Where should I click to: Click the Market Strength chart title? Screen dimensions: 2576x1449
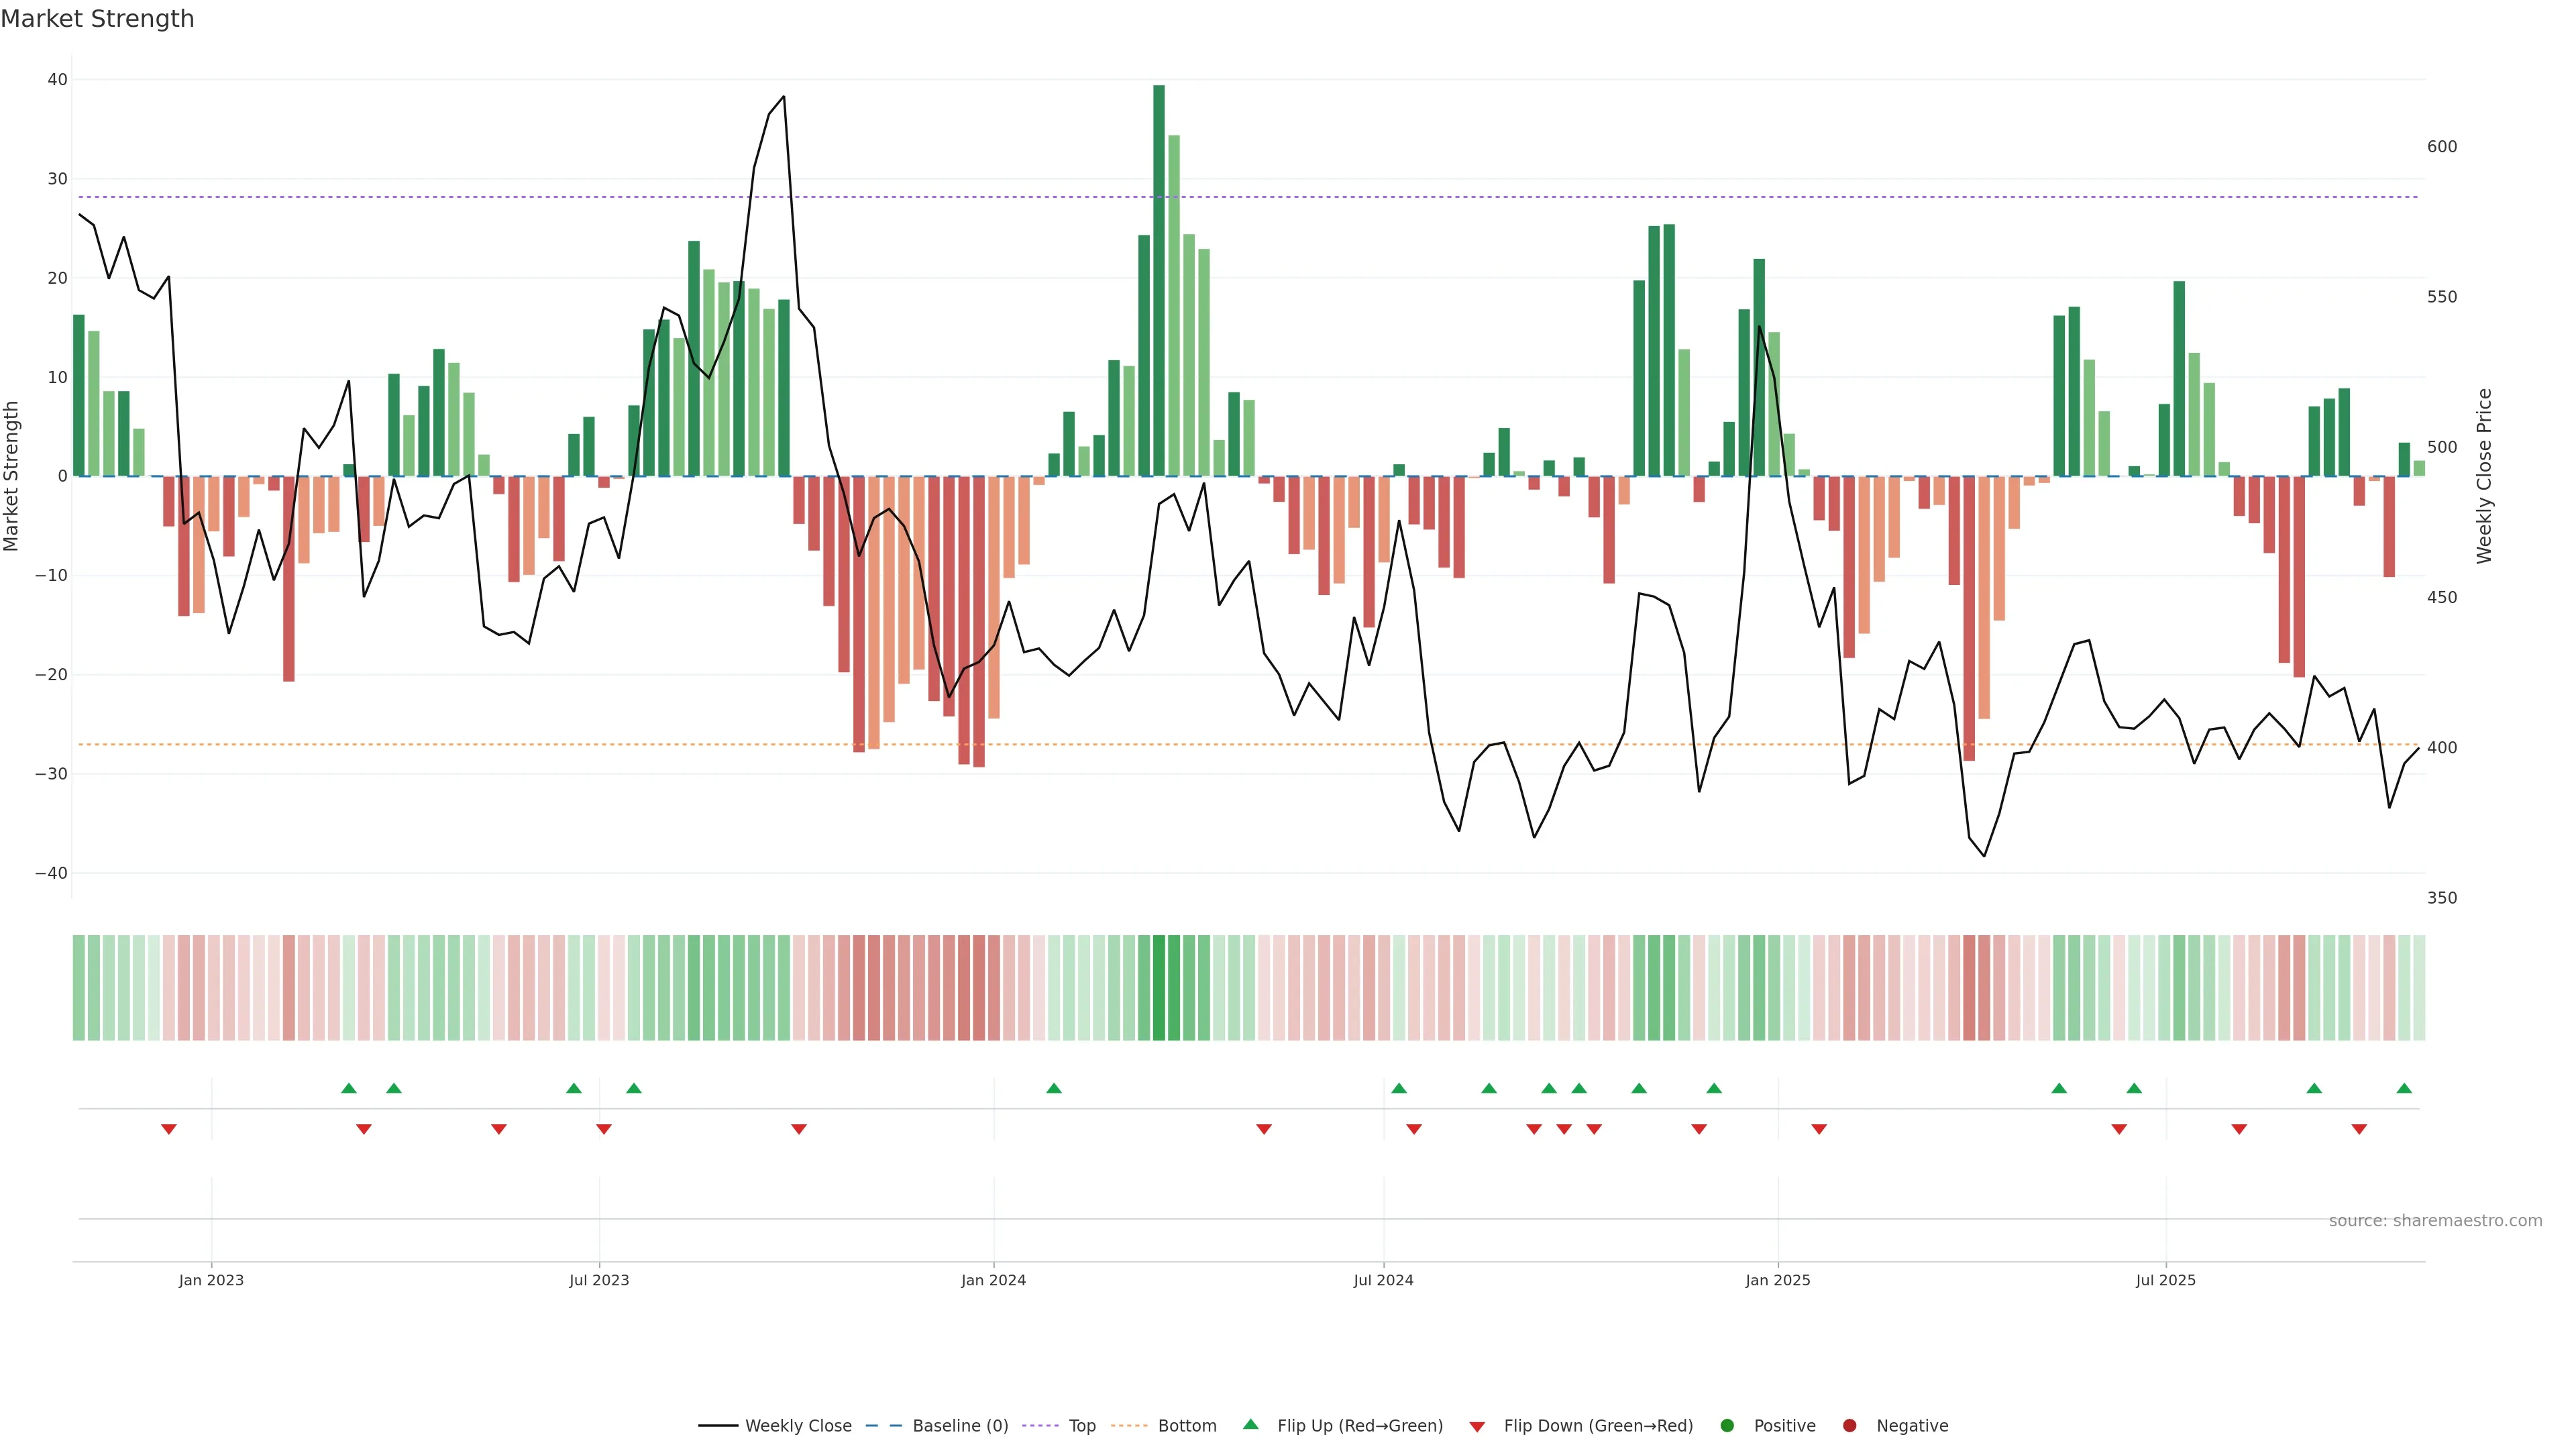pos(97,19)
